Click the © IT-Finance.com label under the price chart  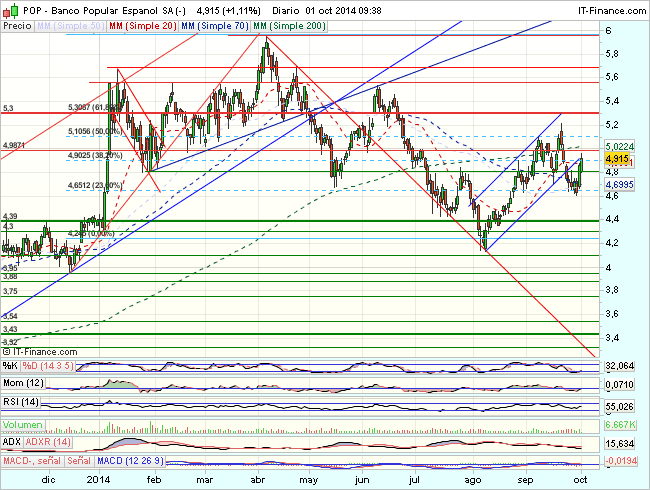pos(40,352)
